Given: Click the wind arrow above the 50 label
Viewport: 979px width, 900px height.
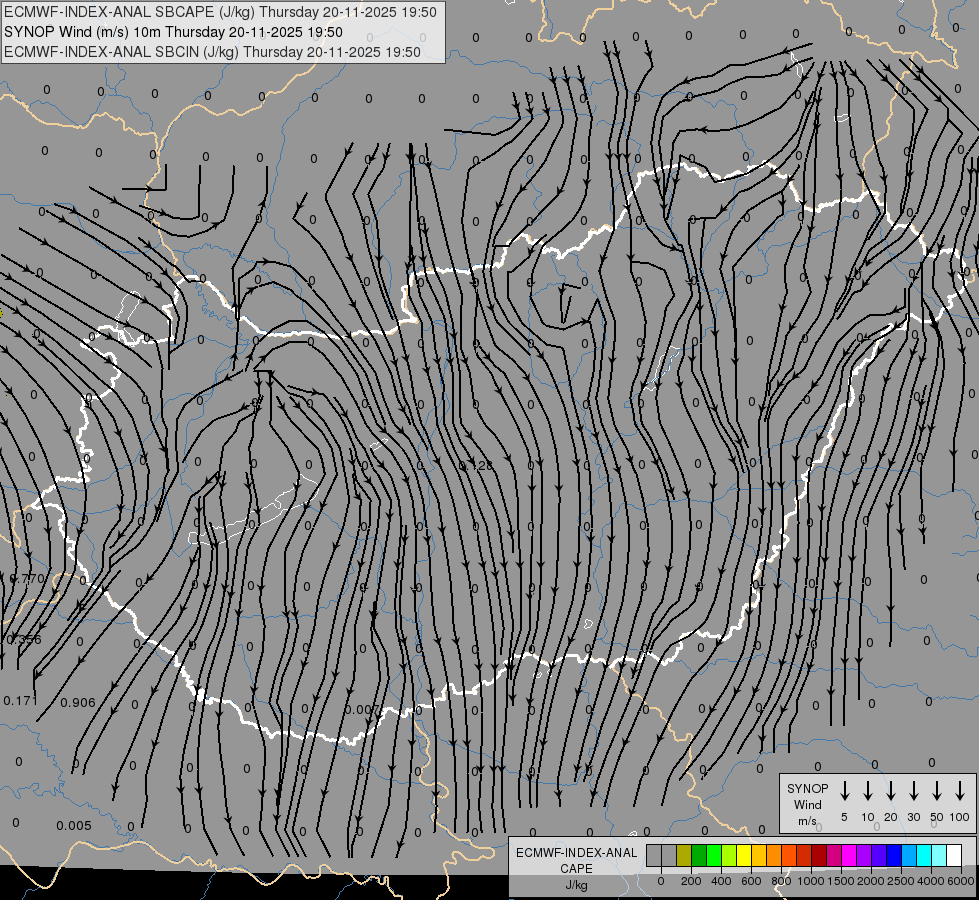Looking at the screenshot, I should (937, 790).
